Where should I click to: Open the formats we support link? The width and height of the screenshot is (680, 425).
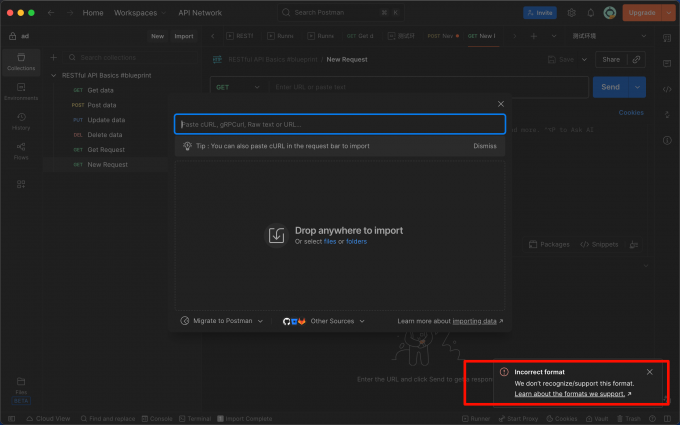569,394
